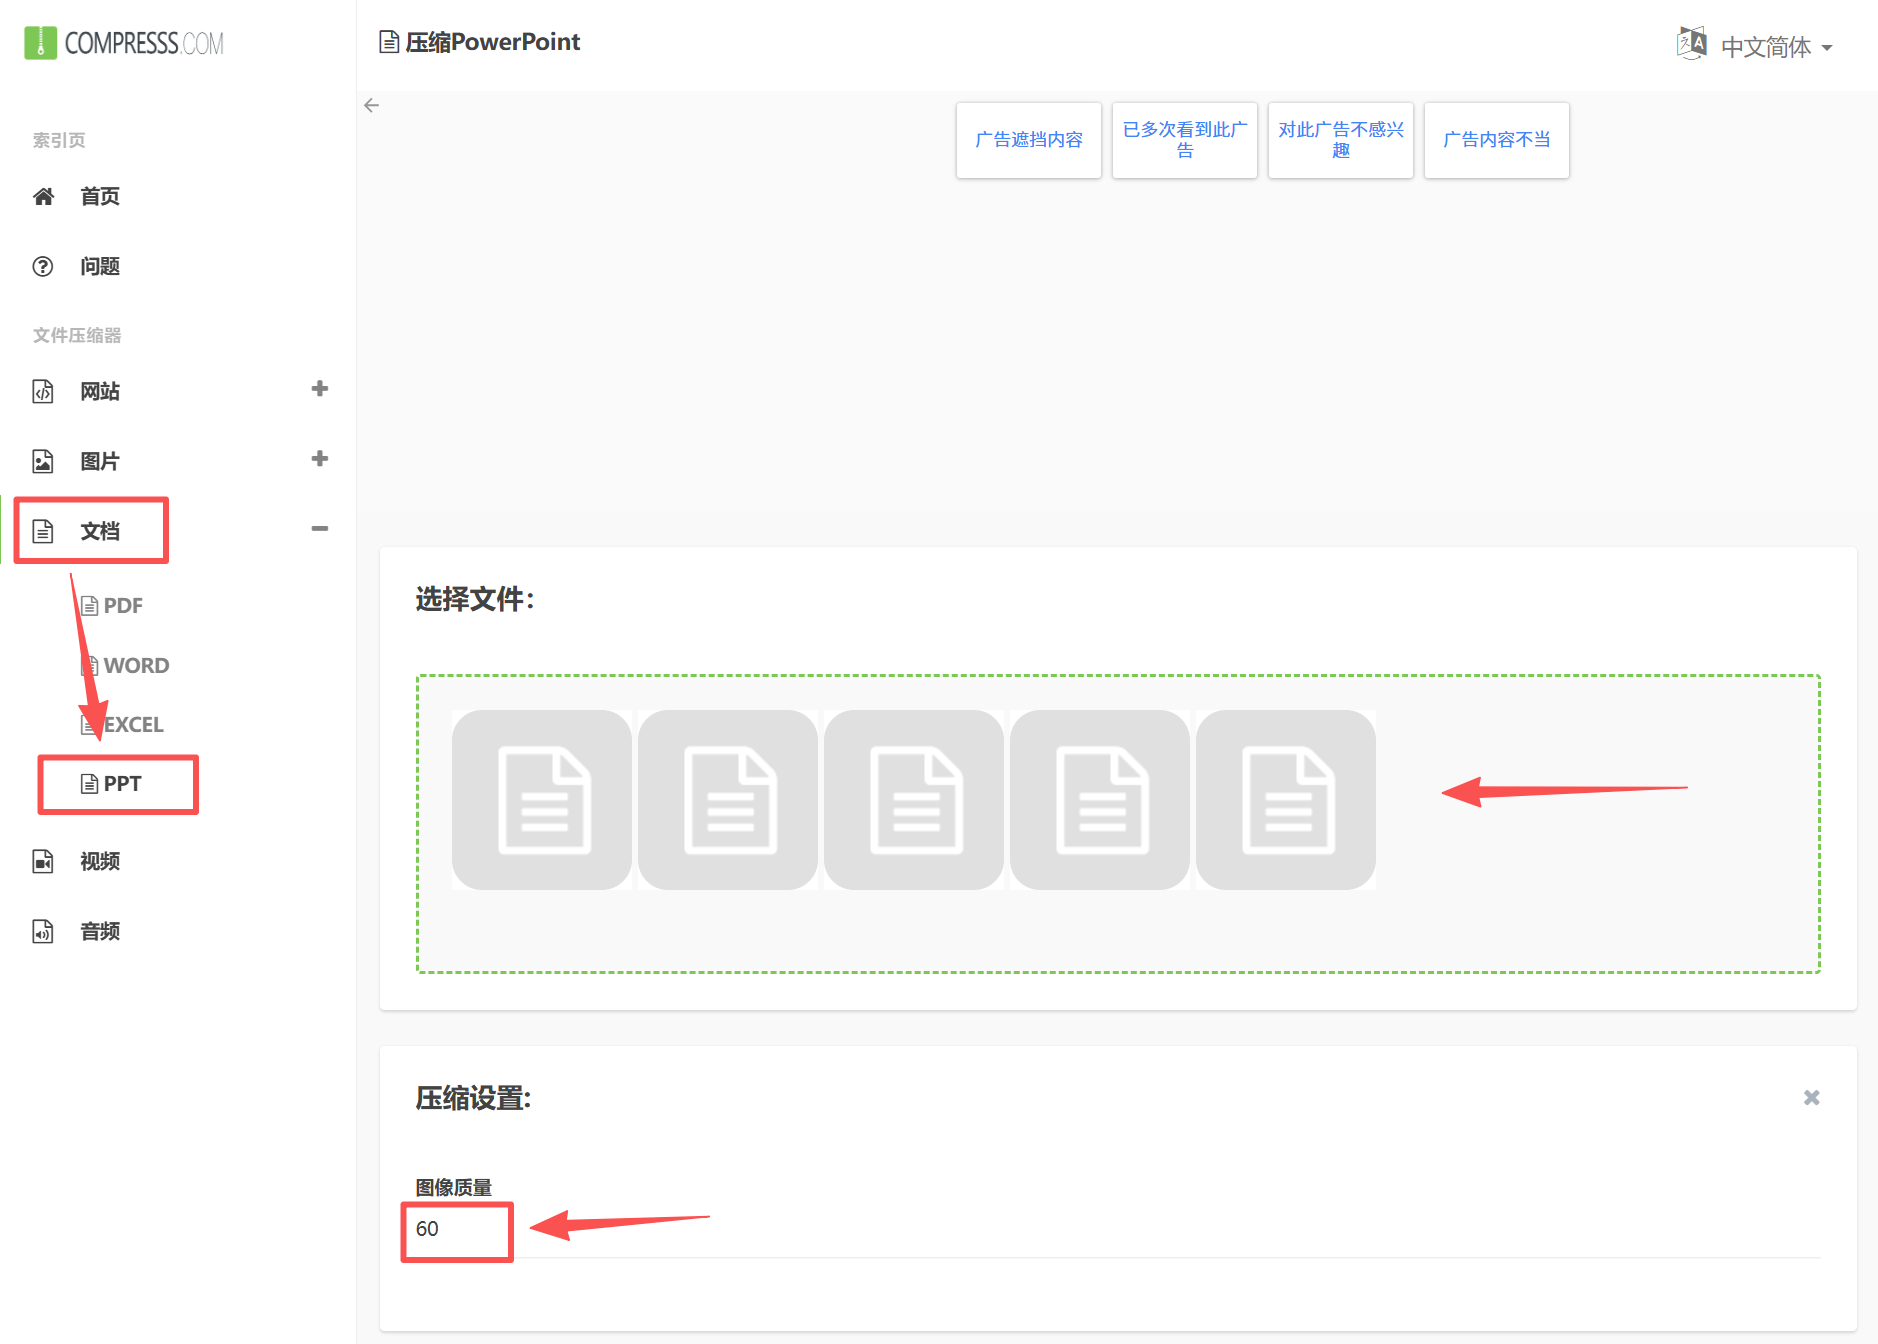Click the 视频 video compressor icon
The width and height of the screenshot is (1878, 1344).
click(43, 861)
